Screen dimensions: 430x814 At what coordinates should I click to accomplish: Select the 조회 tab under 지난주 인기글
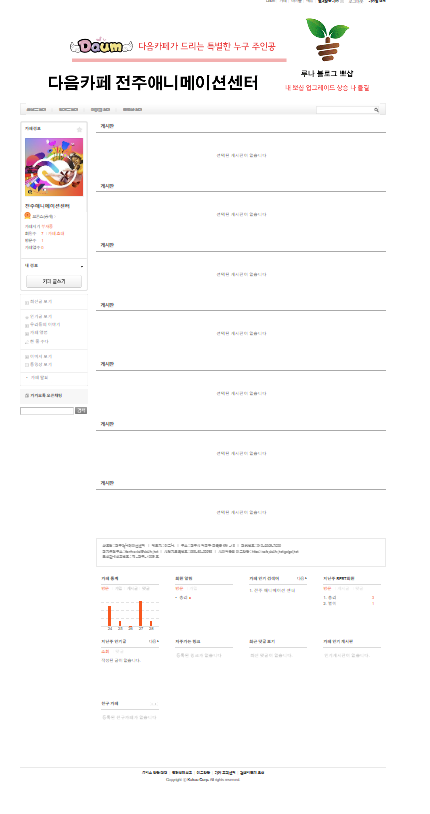click(x=105, y=652)
